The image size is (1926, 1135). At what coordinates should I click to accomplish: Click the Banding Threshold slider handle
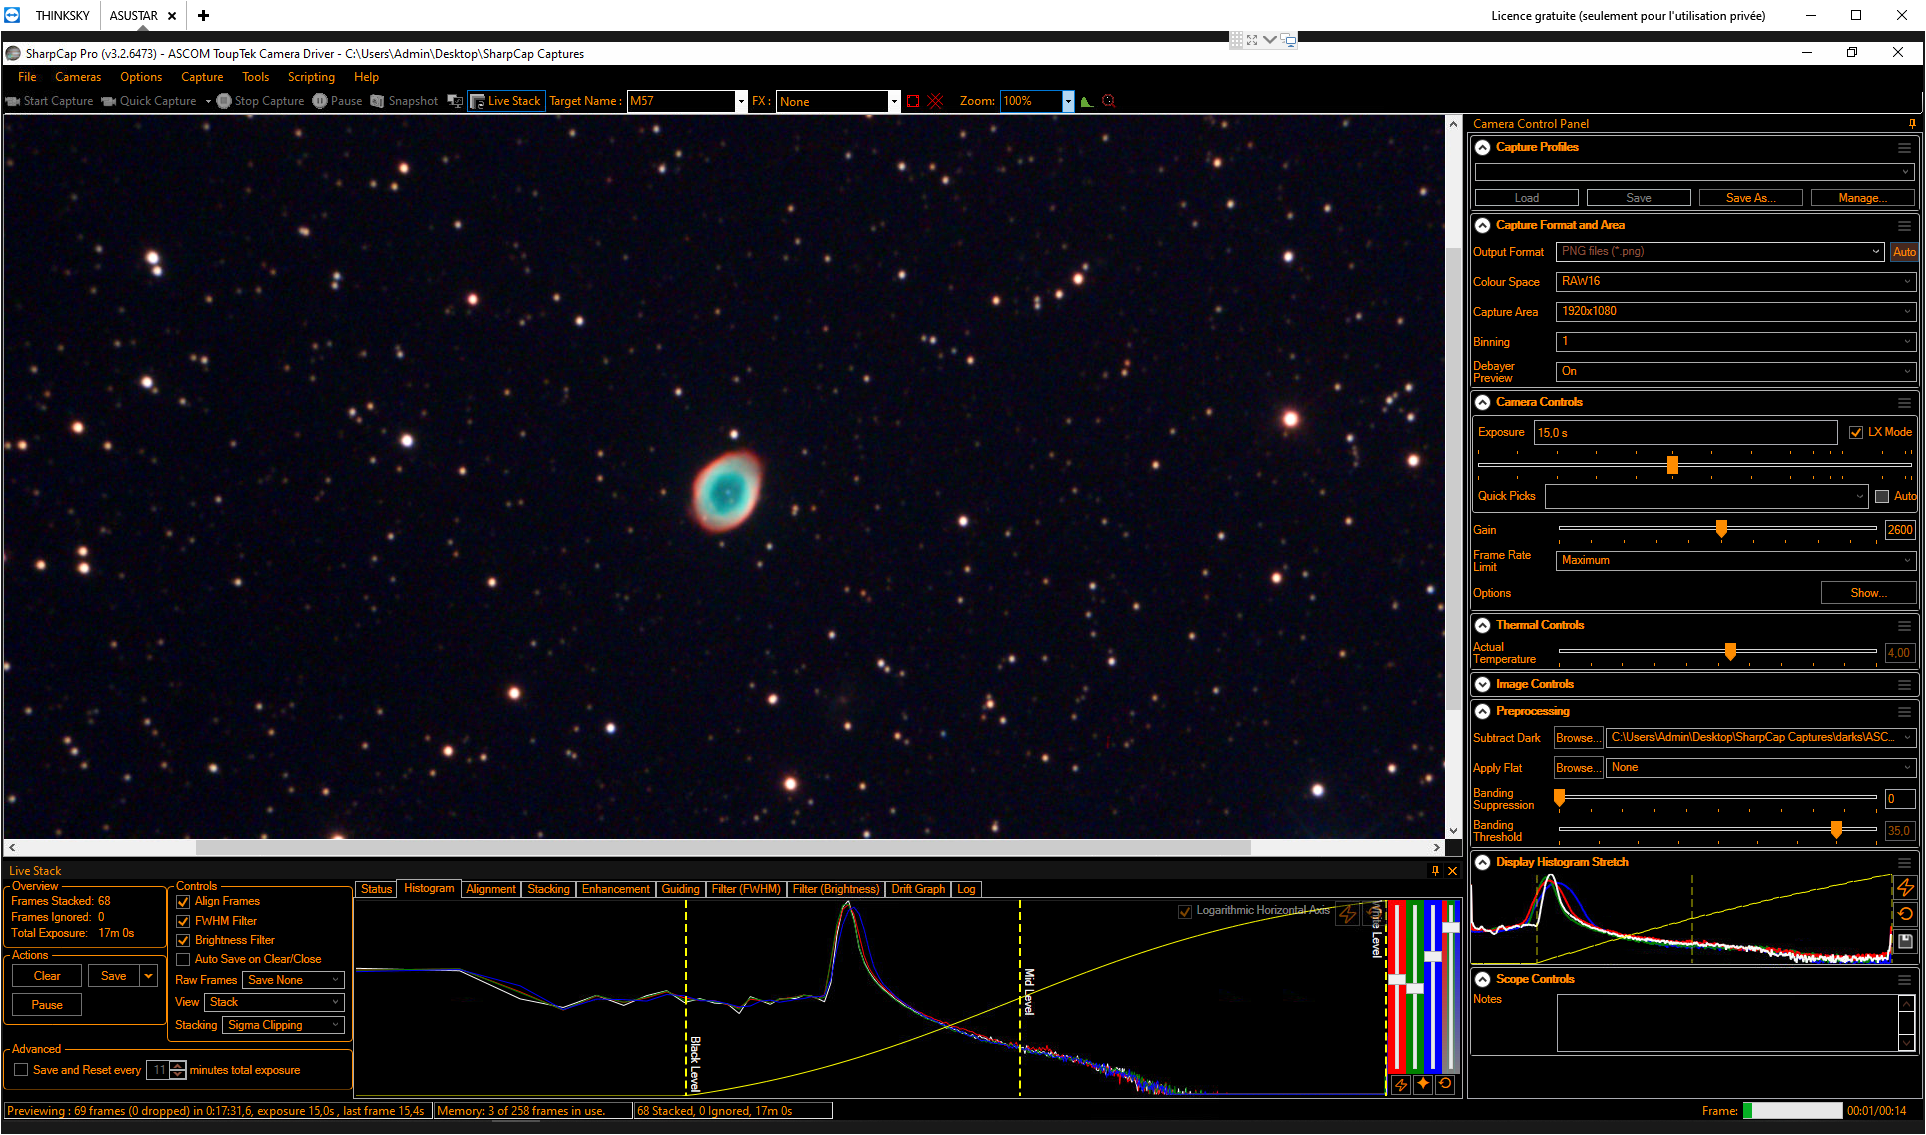tap(1836, 830)
